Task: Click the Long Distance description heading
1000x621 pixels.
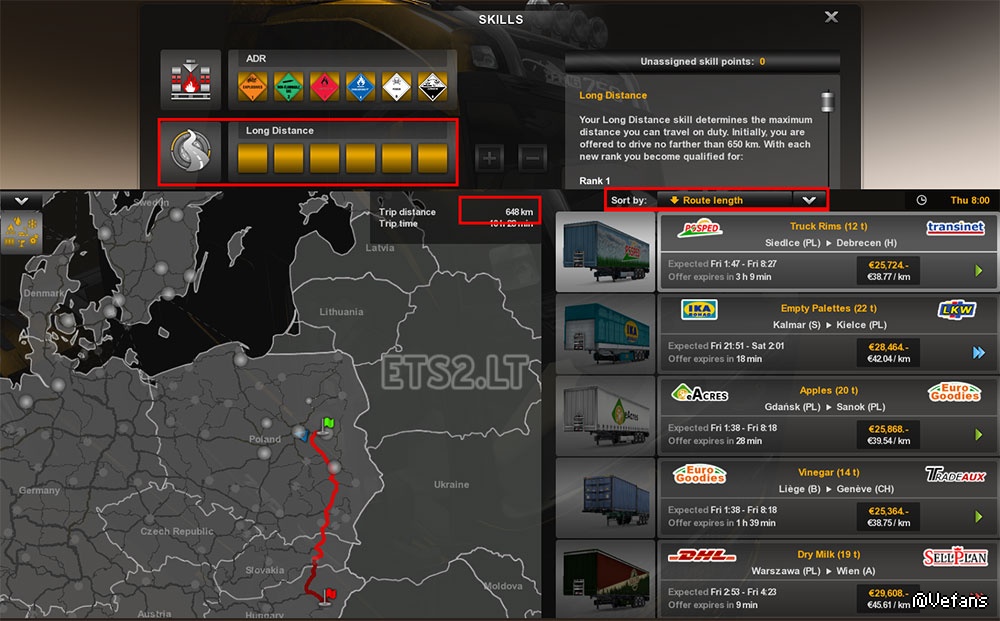Action: pyautogui.click(x=613, y=96)
